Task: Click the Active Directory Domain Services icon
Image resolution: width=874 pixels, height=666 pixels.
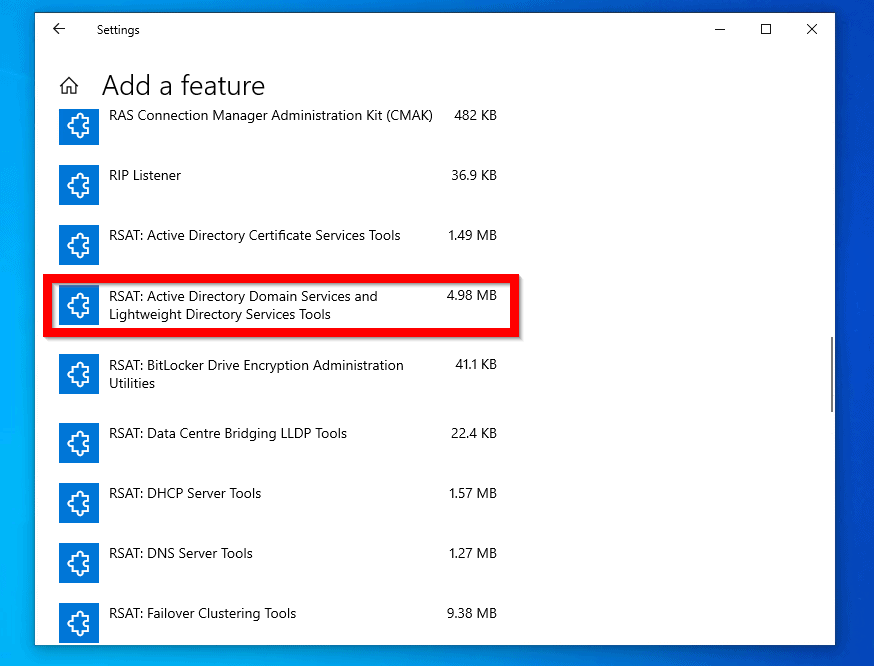Action: 79,305
